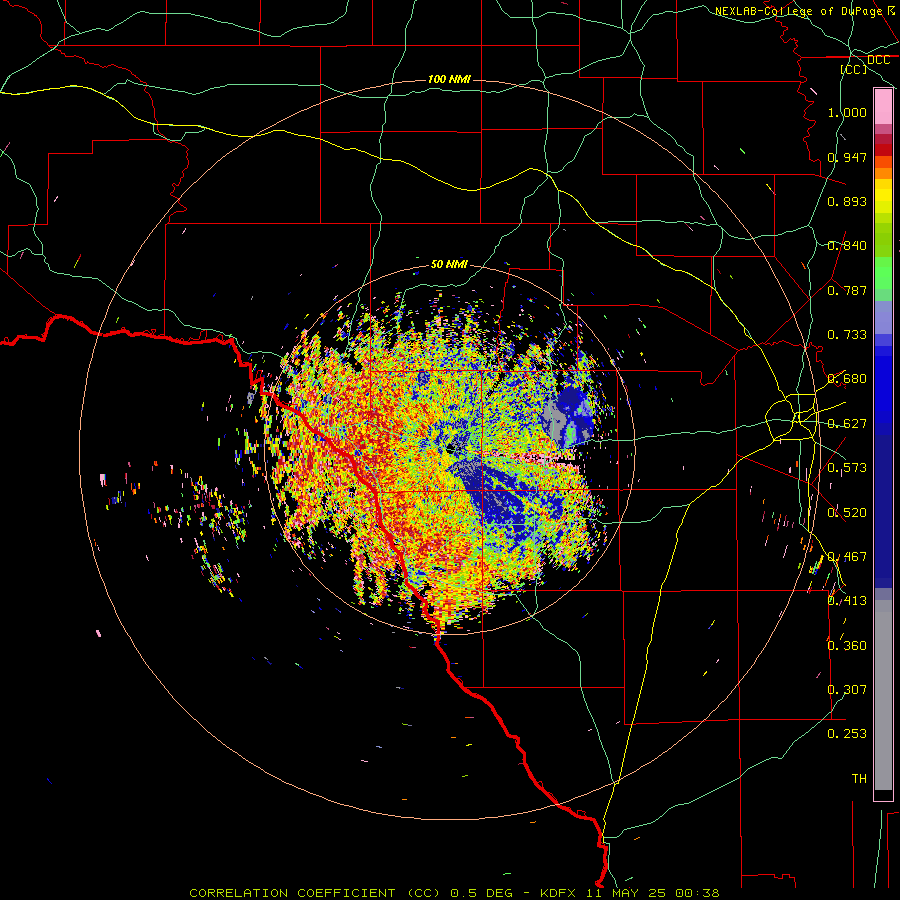Click the 0.520 value on the scale

point(847,513)
